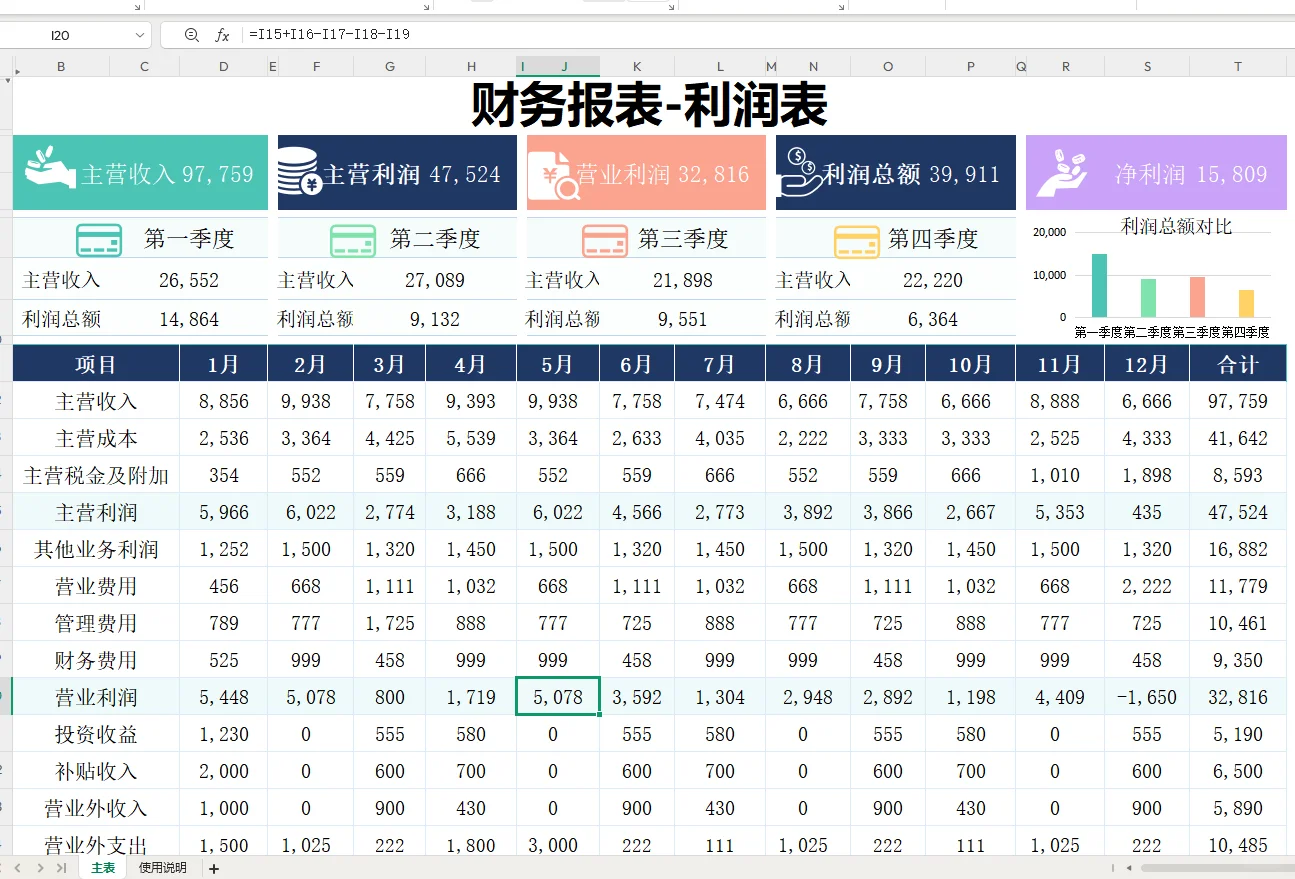Click the 2,000 cell in 补贴收入 row
The width and height of the screenshot is (1295, 879).
pyautogui.click(x=224, y=771)
